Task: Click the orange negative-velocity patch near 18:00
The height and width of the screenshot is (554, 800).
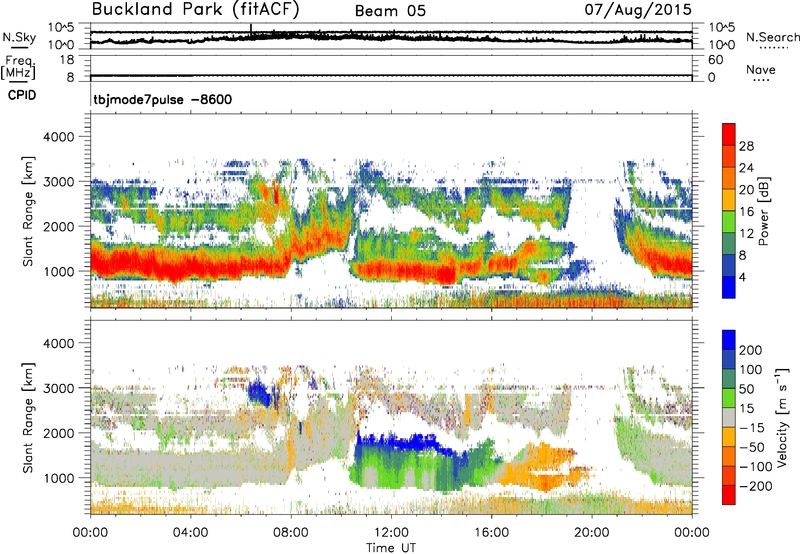Action: (x=548, y=467)
